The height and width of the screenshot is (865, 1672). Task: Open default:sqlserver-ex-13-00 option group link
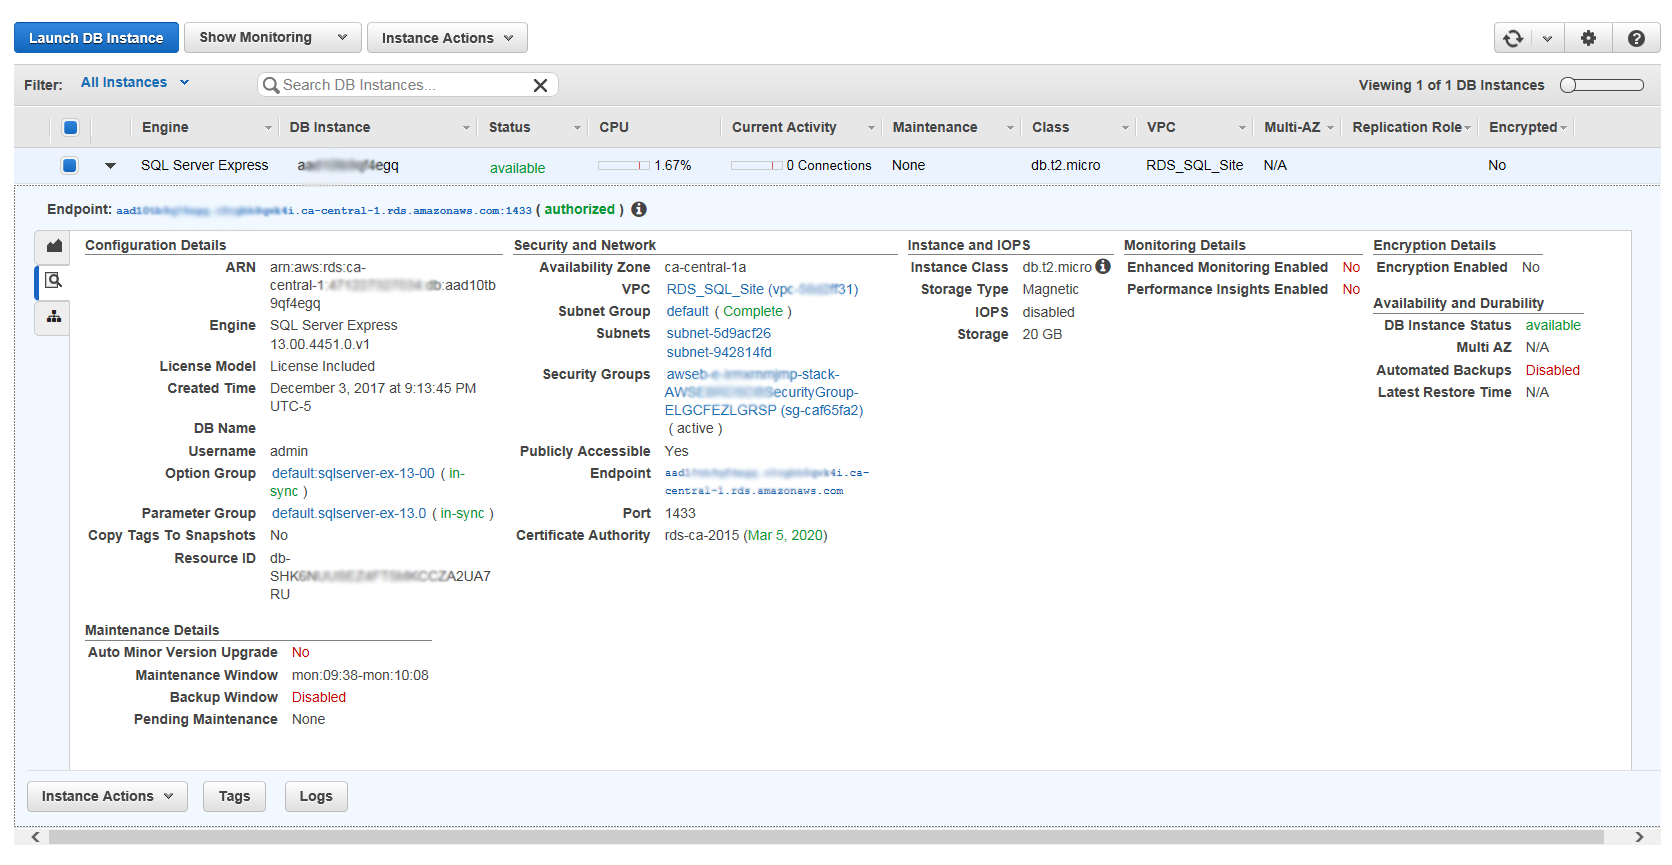click(353, 473)
